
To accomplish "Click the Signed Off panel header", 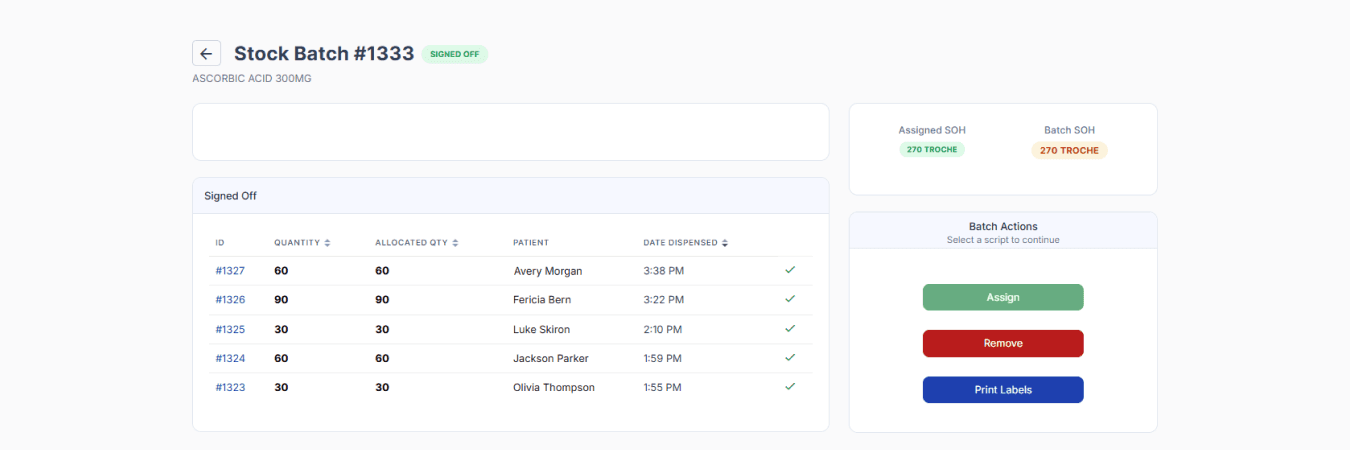I will point(511,196).
